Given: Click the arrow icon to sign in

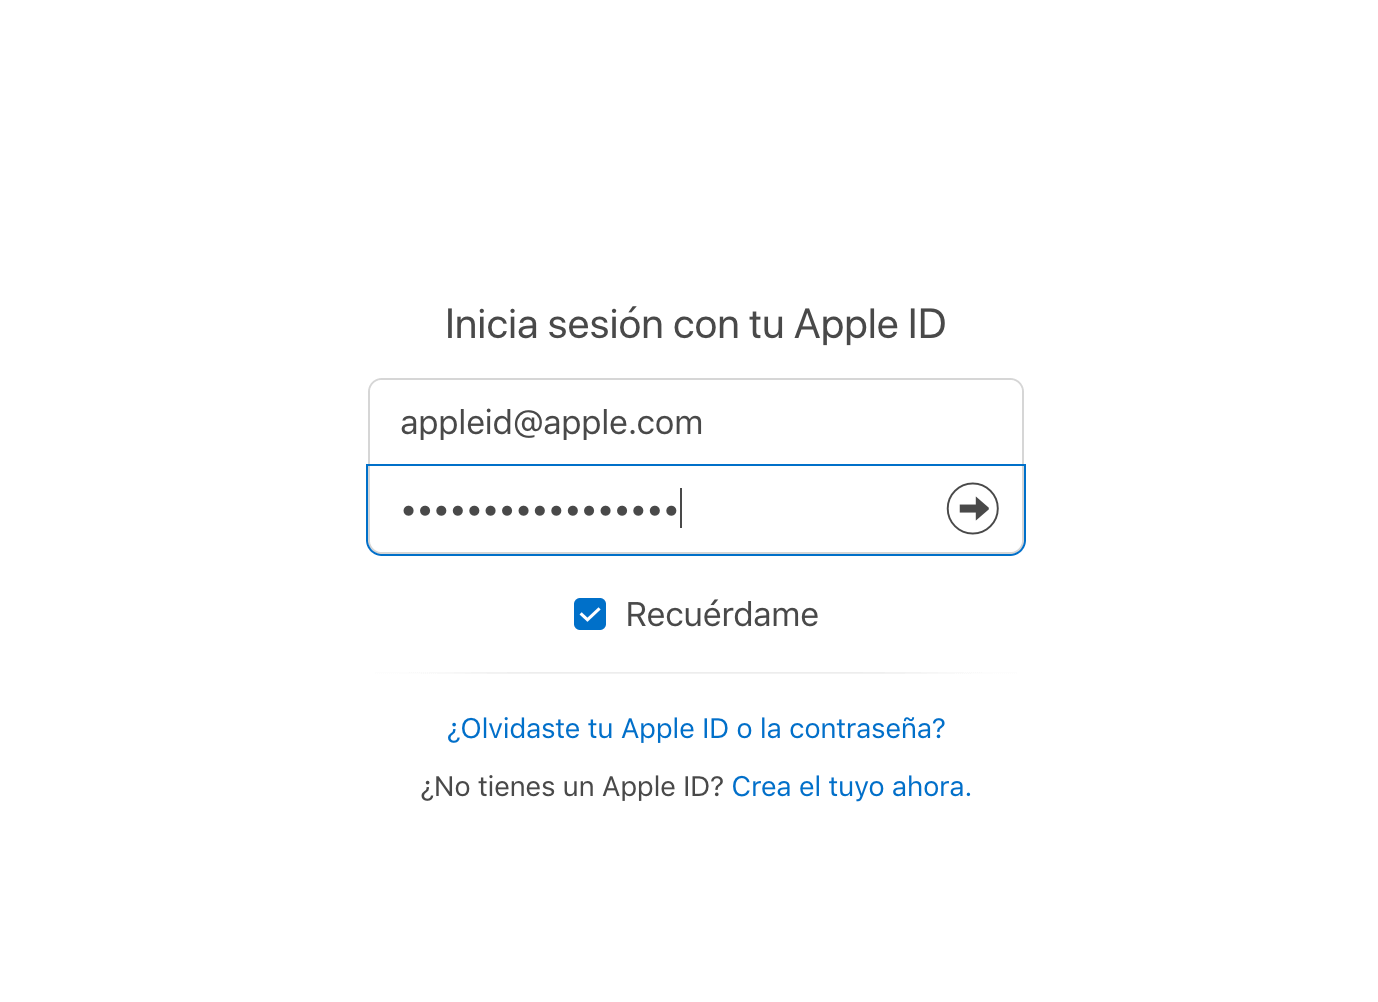Looking at the screenshot, I should tap(972, 509).
